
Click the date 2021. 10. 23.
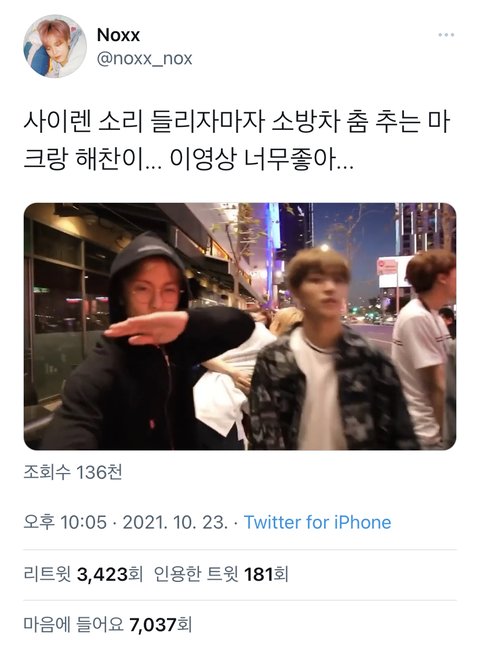pos(175,522)
